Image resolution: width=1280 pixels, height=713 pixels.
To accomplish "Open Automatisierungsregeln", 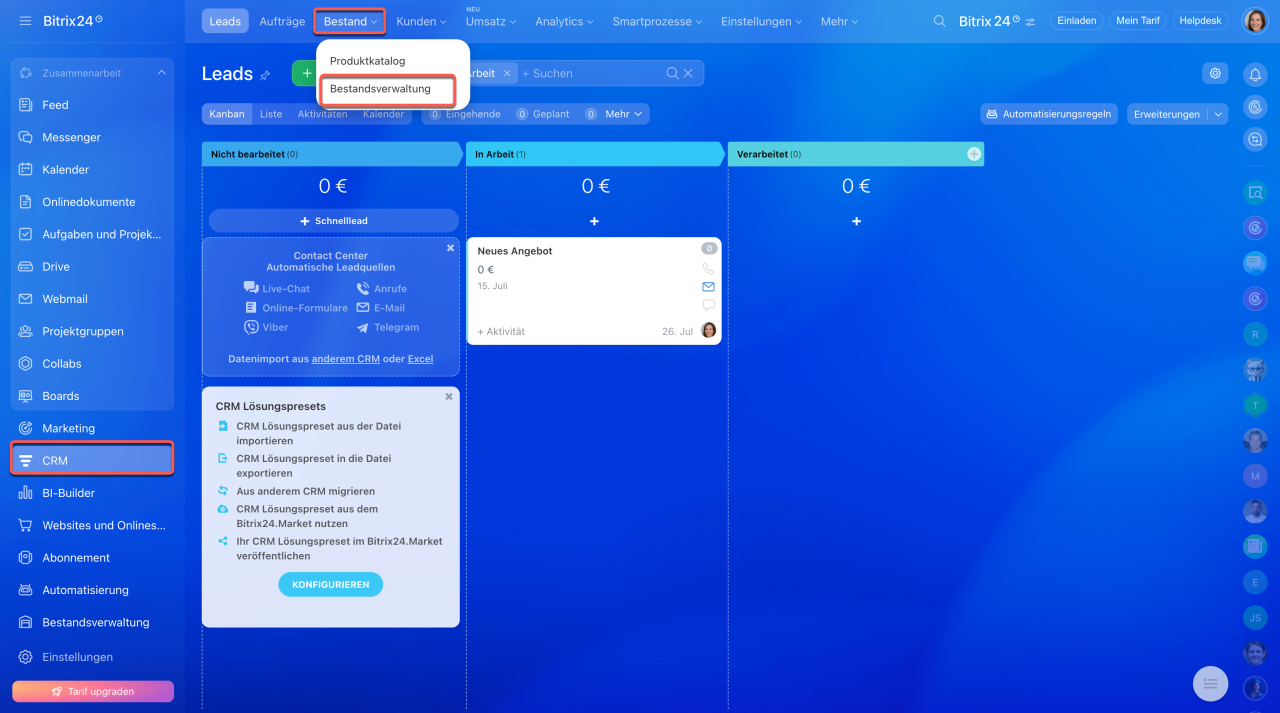I will (1049, 114).
